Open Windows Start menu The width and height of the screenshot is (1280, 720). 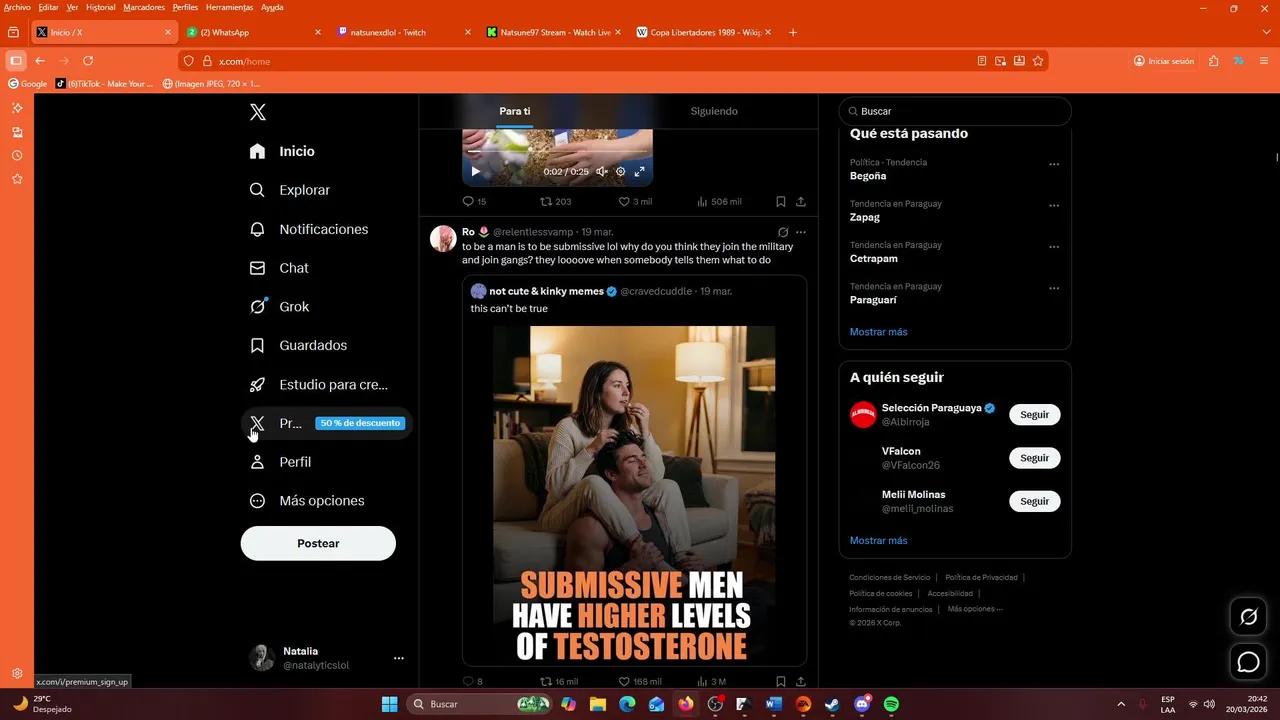click(390, 704)
